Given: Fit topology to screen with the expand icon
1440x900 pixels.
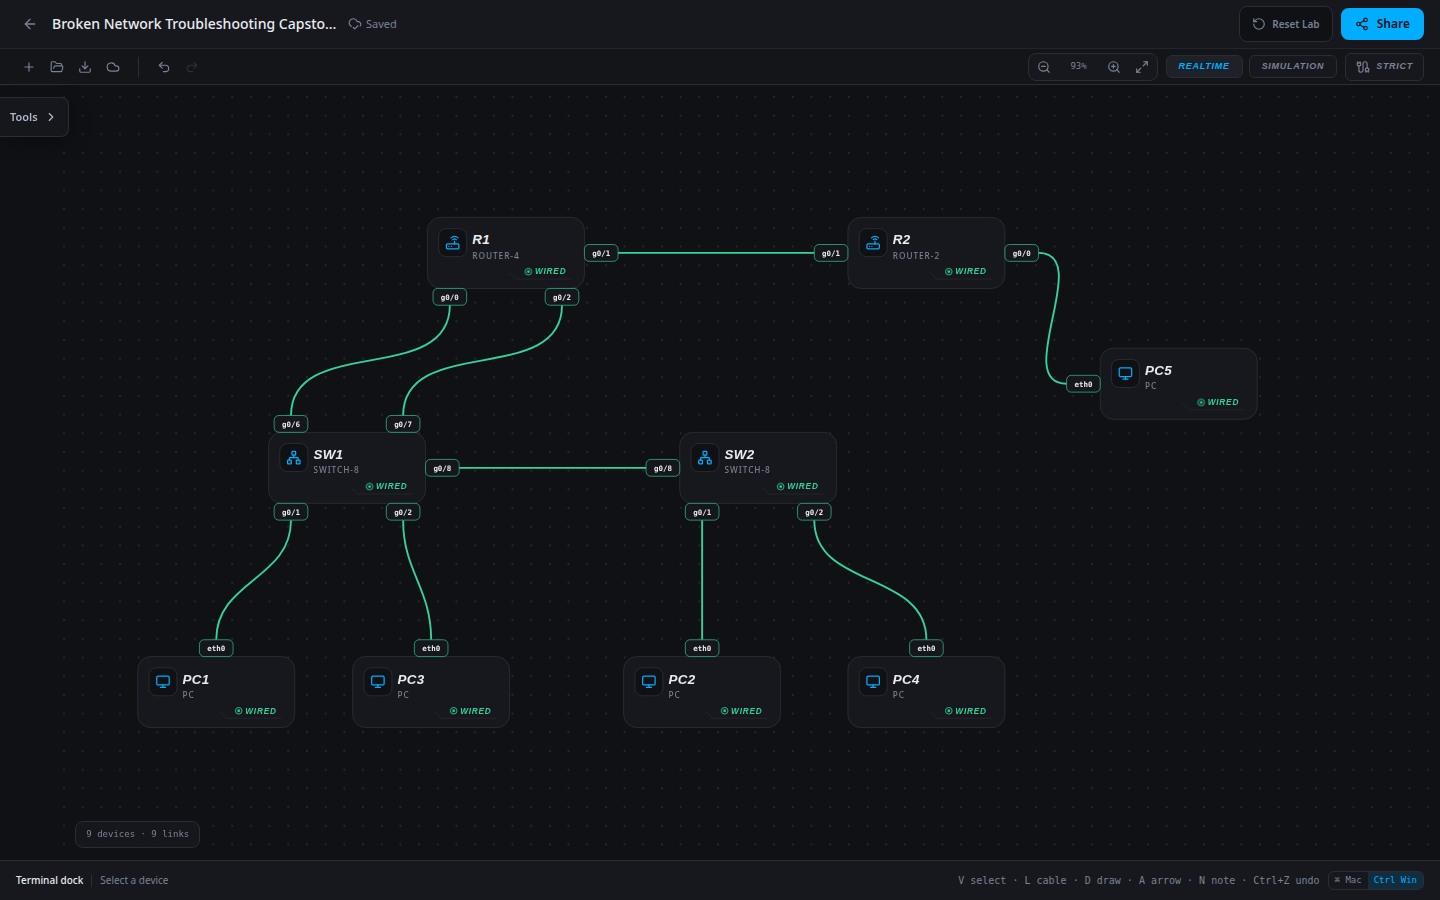Looking at the screenshot, I should coord(1142,67).
